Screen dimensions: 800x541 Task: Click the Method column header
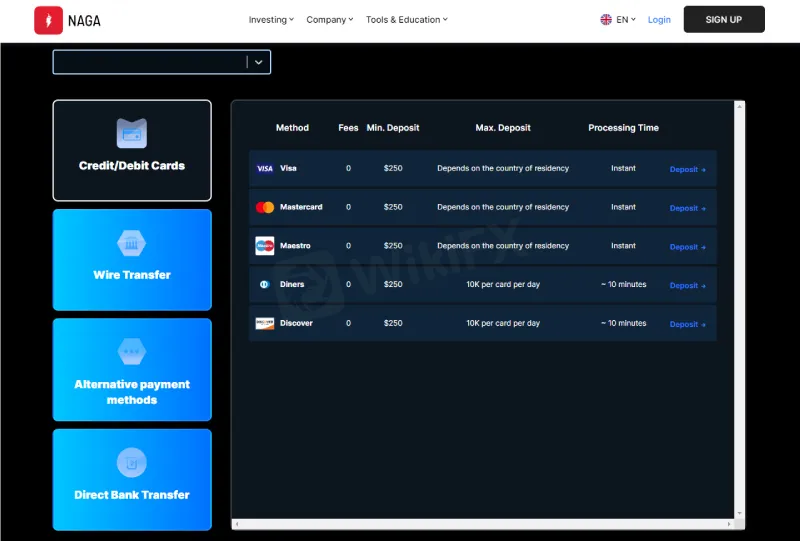tap(292, 128)
